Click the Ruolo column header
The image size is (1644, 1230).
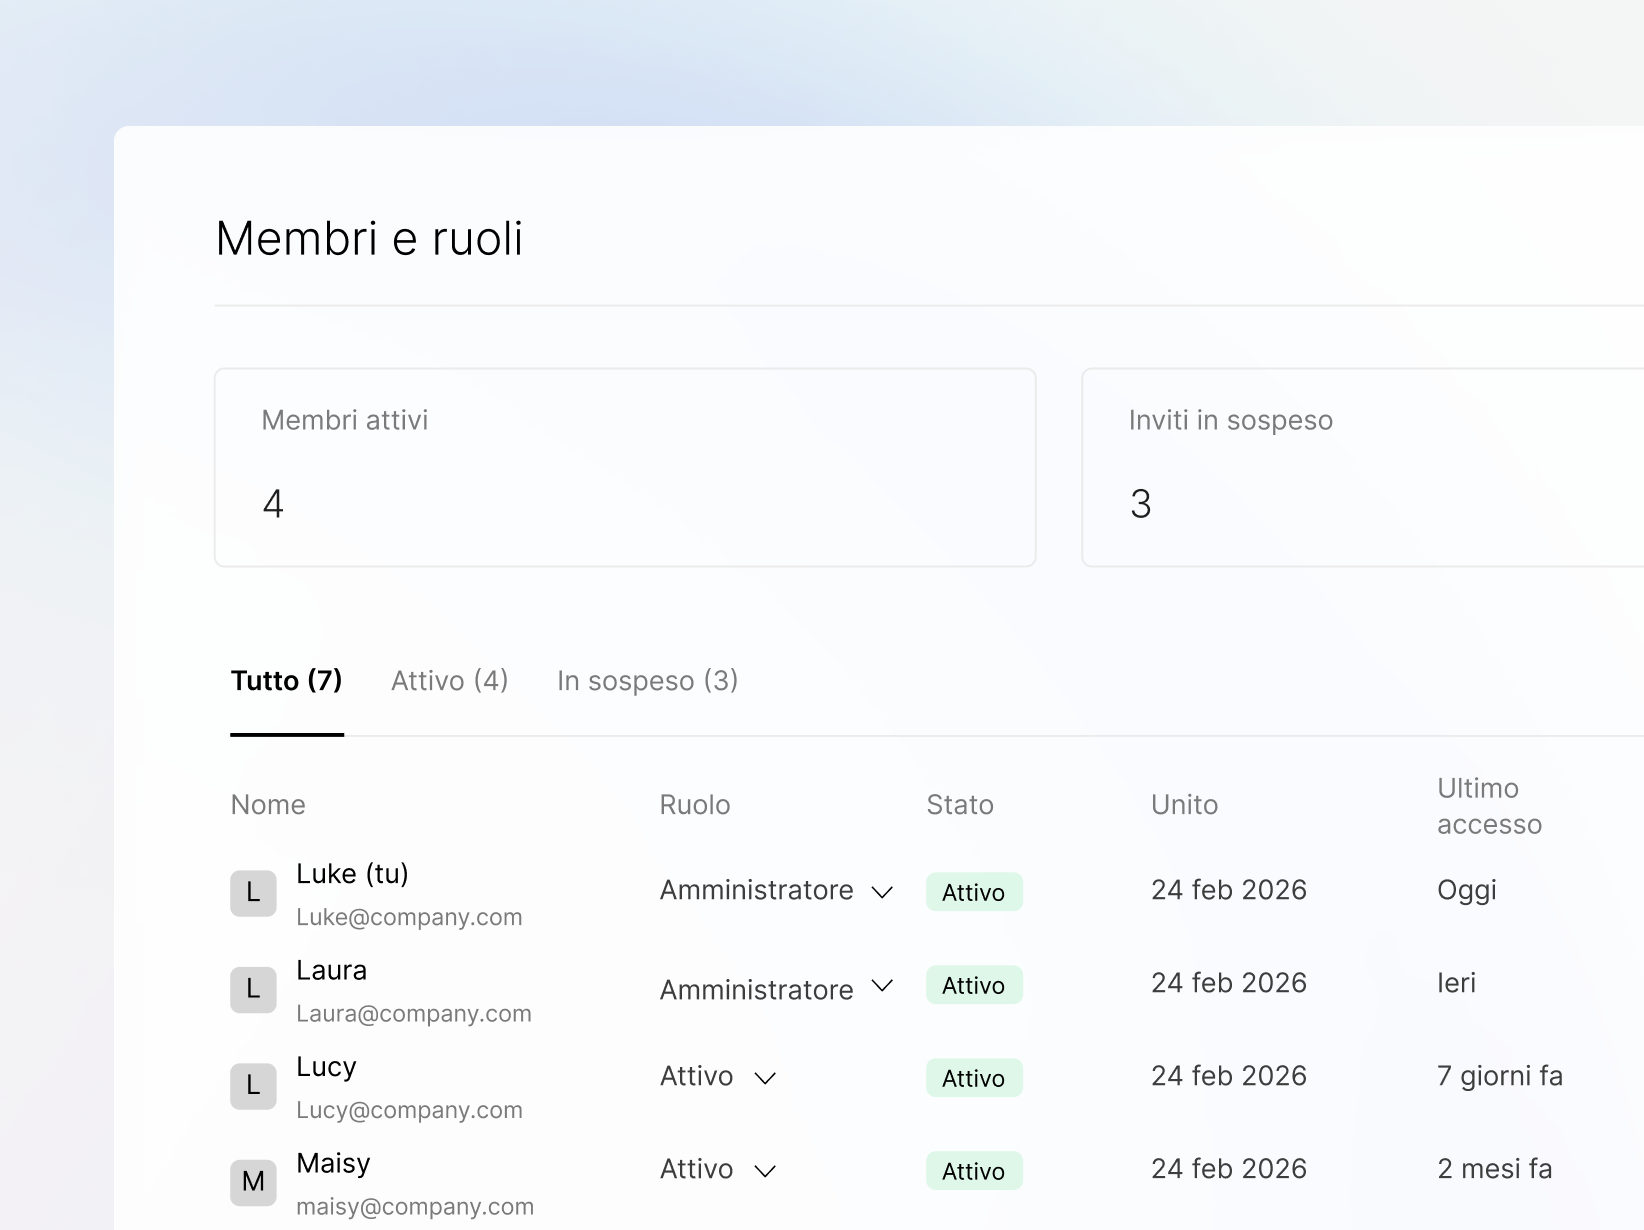pos(695,805)
